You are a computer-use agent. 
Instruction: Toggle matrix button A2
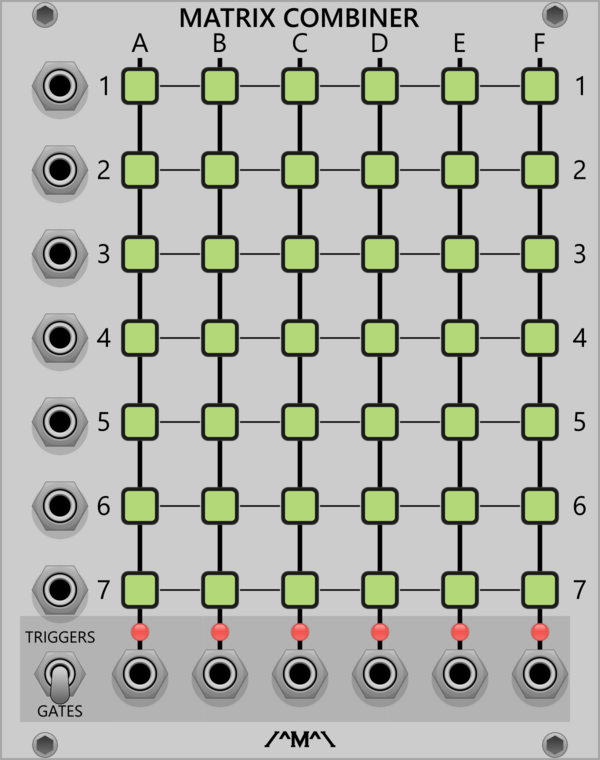pyautogui.click(x=140, y=170)
